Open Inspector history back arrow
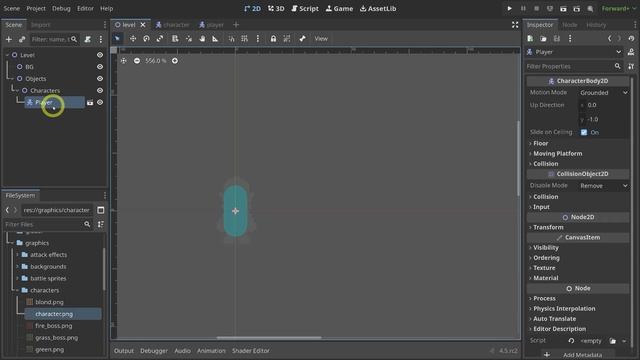 pyautogui.click(x=610, y=39)
